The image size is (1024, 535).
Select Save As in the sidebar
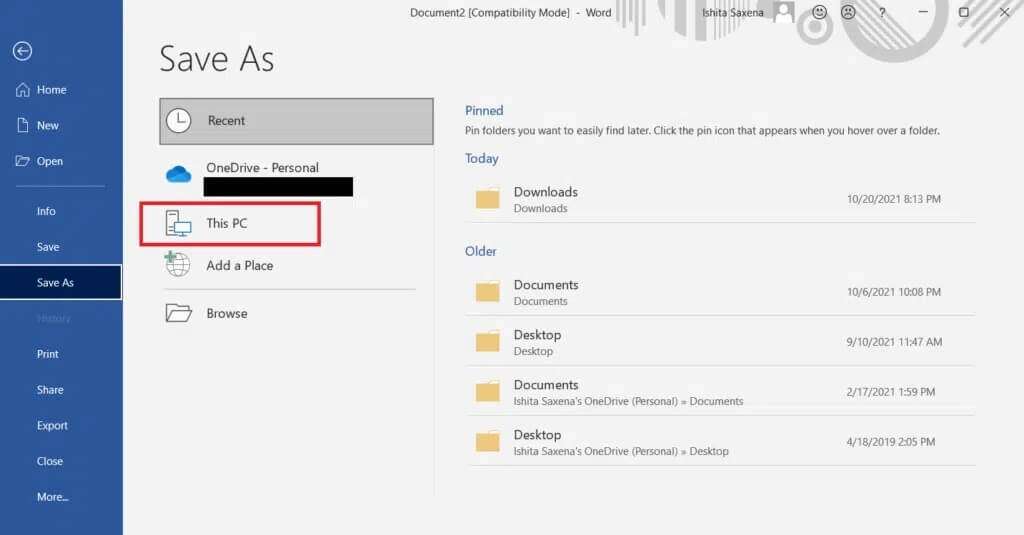61,282
